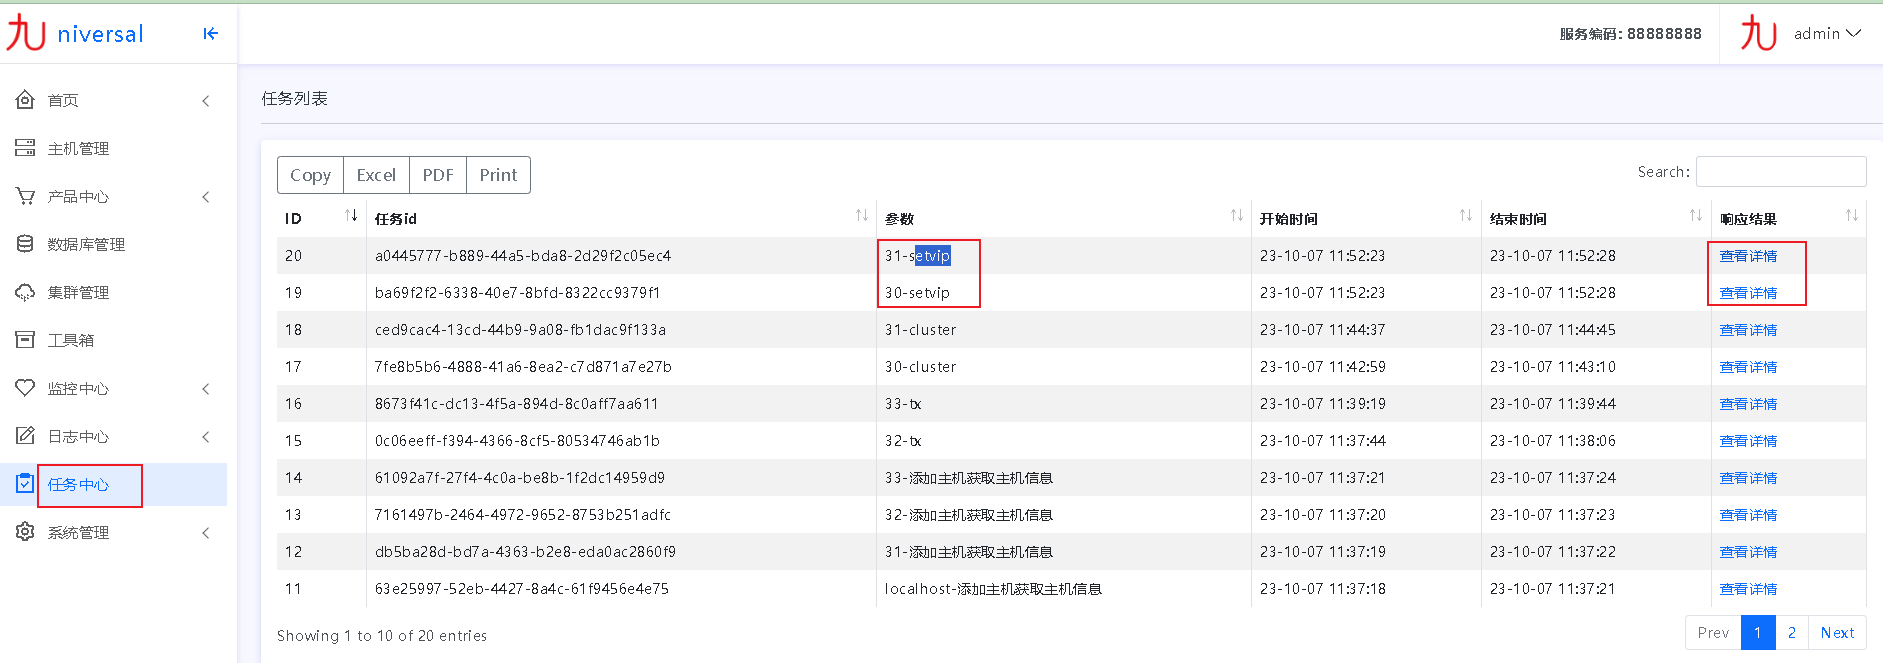Click the gear icon for 系统管理
1883x663 pixels.
pos(25,532)
